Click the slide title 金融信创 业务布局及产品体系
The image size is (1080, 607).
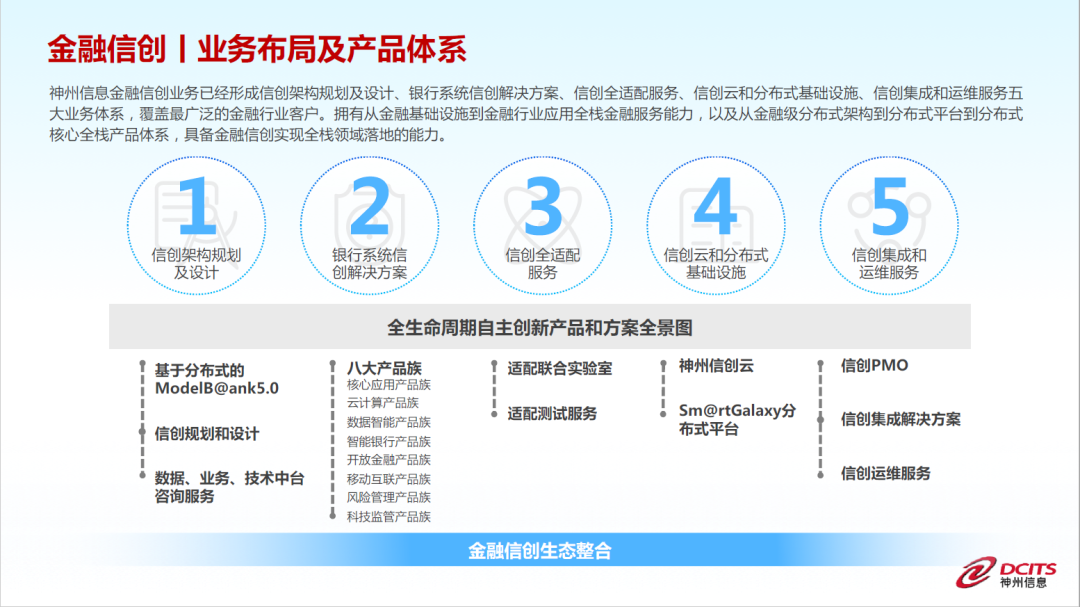coord(257,49)
